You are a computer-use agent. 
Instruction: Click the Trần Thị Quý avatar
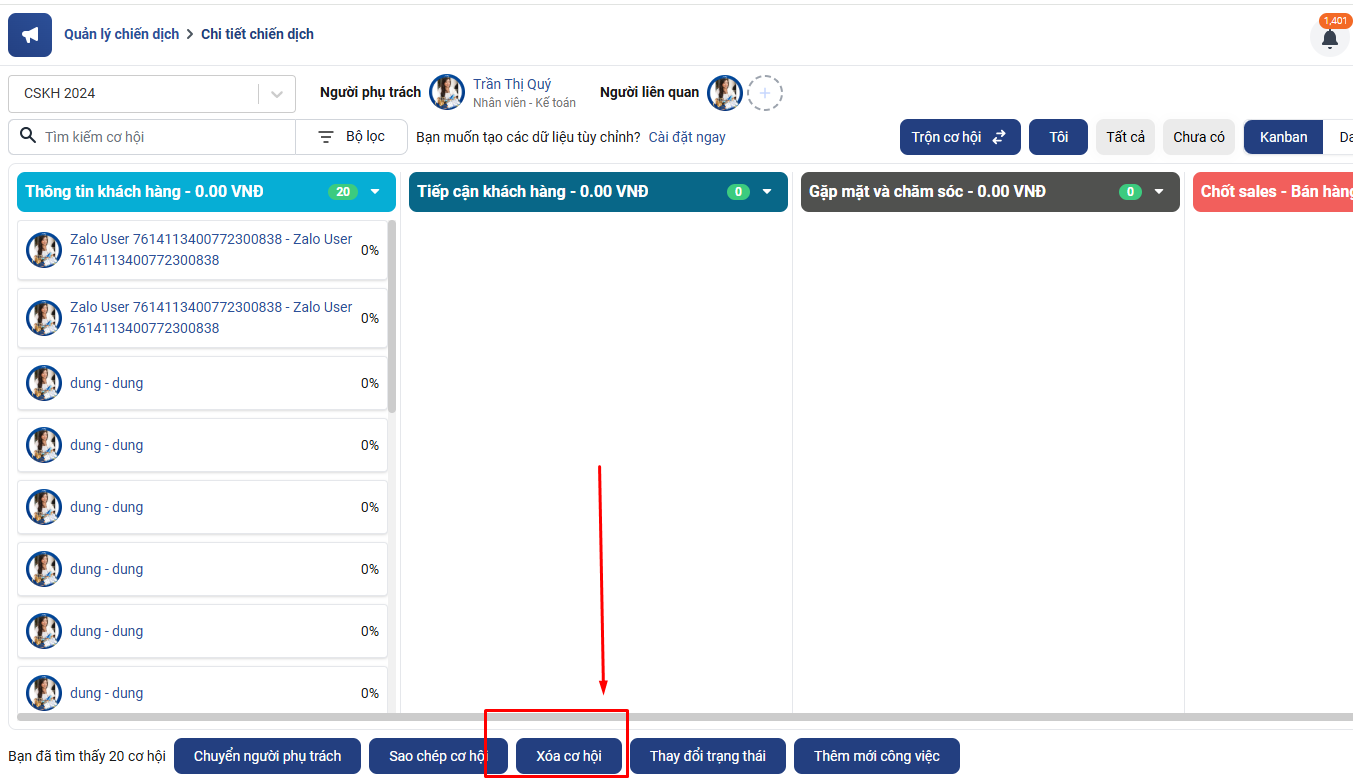click(x=447, y=92)
